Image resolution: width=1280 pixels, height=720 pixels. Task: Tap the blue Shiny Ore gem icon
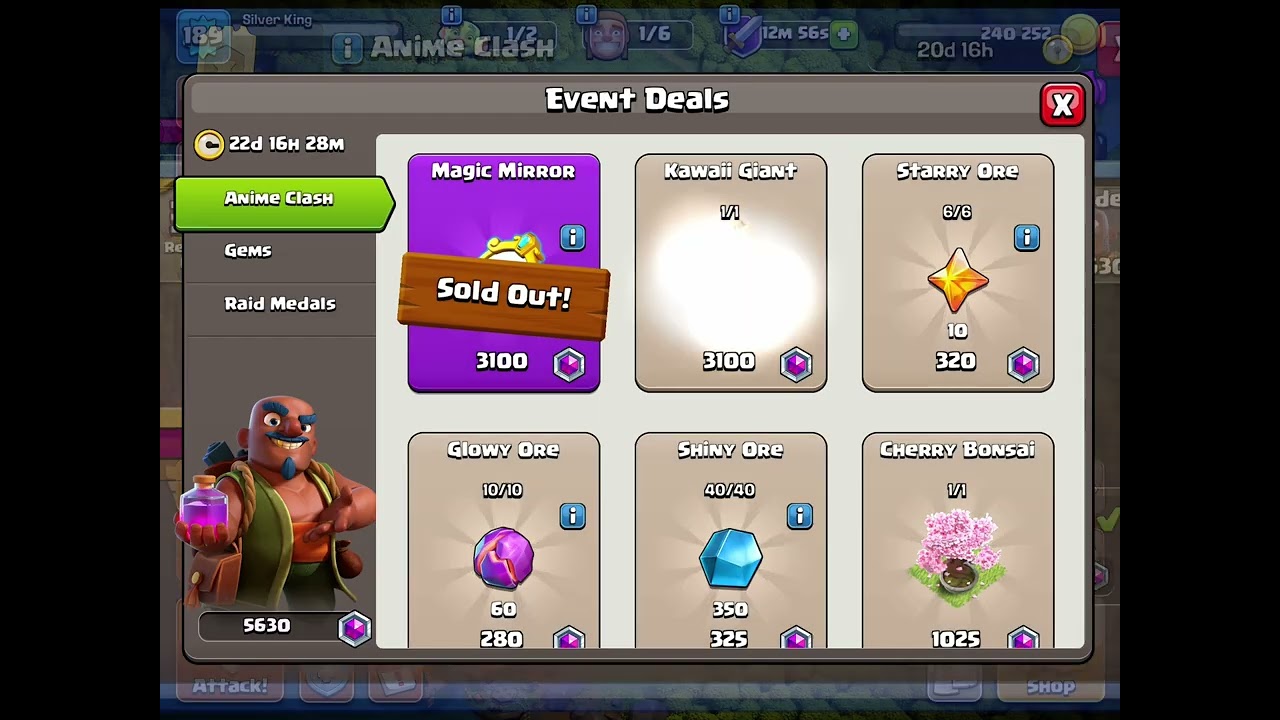(x=730, y=559)
